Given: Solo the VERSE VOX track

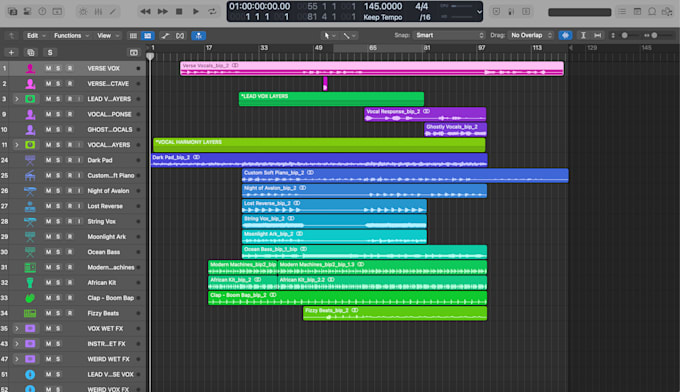Looking at the screenshot, I should pyautogui.click(x=58, y=69).
